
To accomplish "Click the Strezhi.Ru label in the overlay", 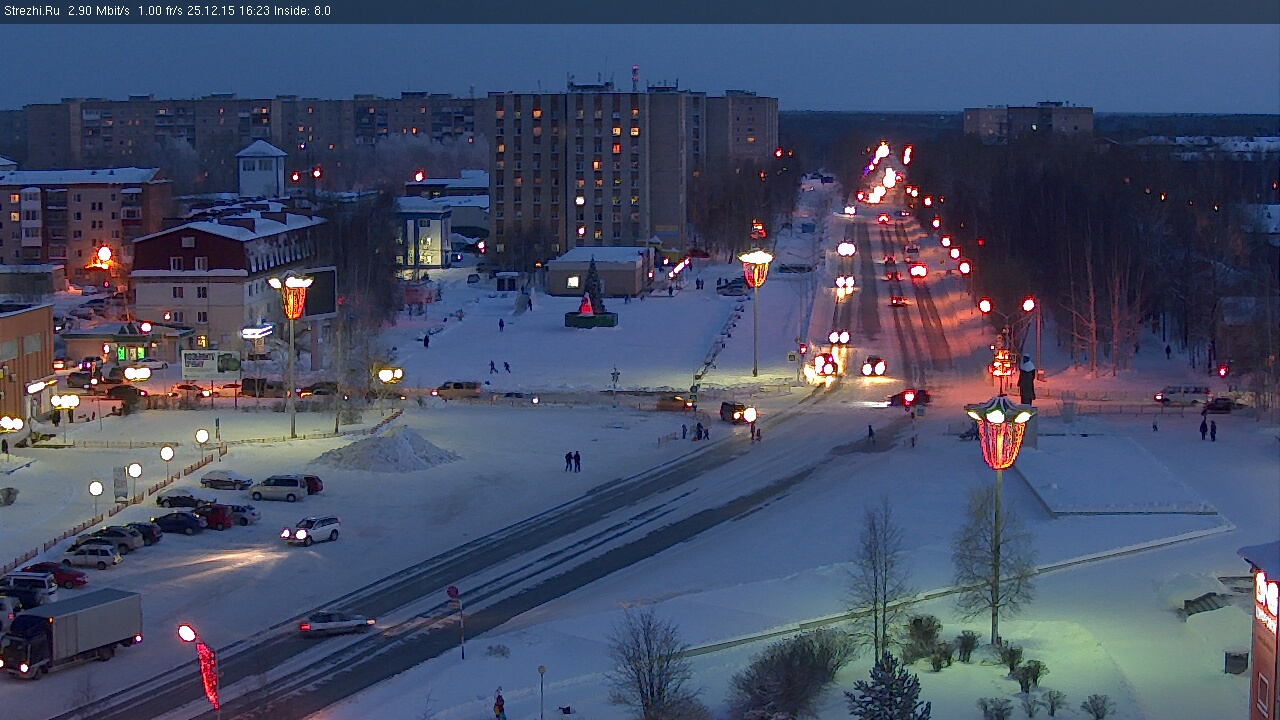I will pos(31,11).
